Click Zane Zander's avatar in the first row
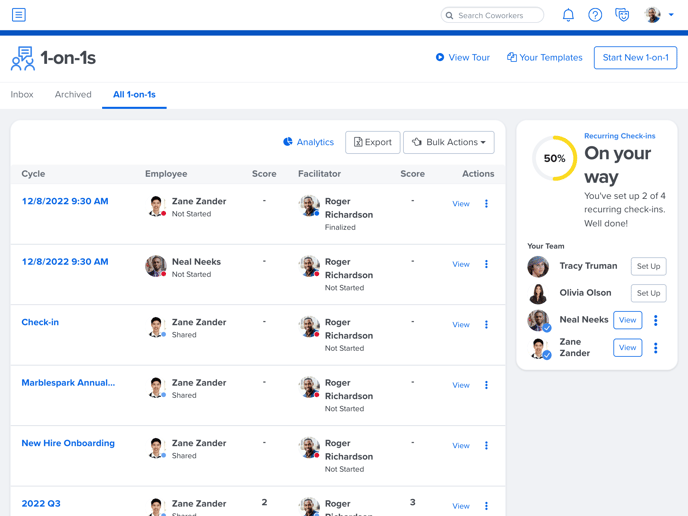 point(156,206)
